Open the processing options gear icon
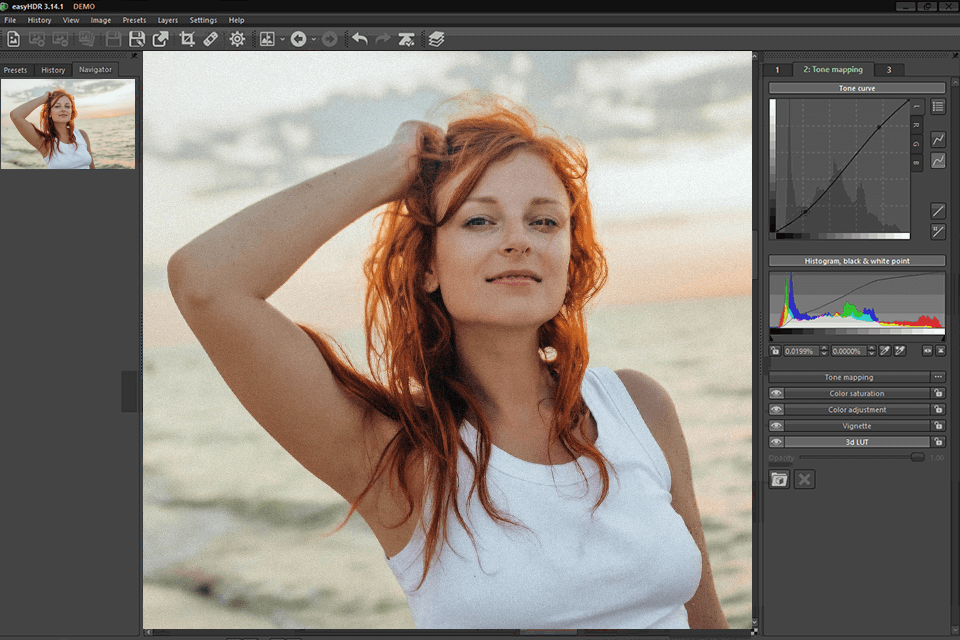This screenshot has height=640, width=960. [237, 40]
